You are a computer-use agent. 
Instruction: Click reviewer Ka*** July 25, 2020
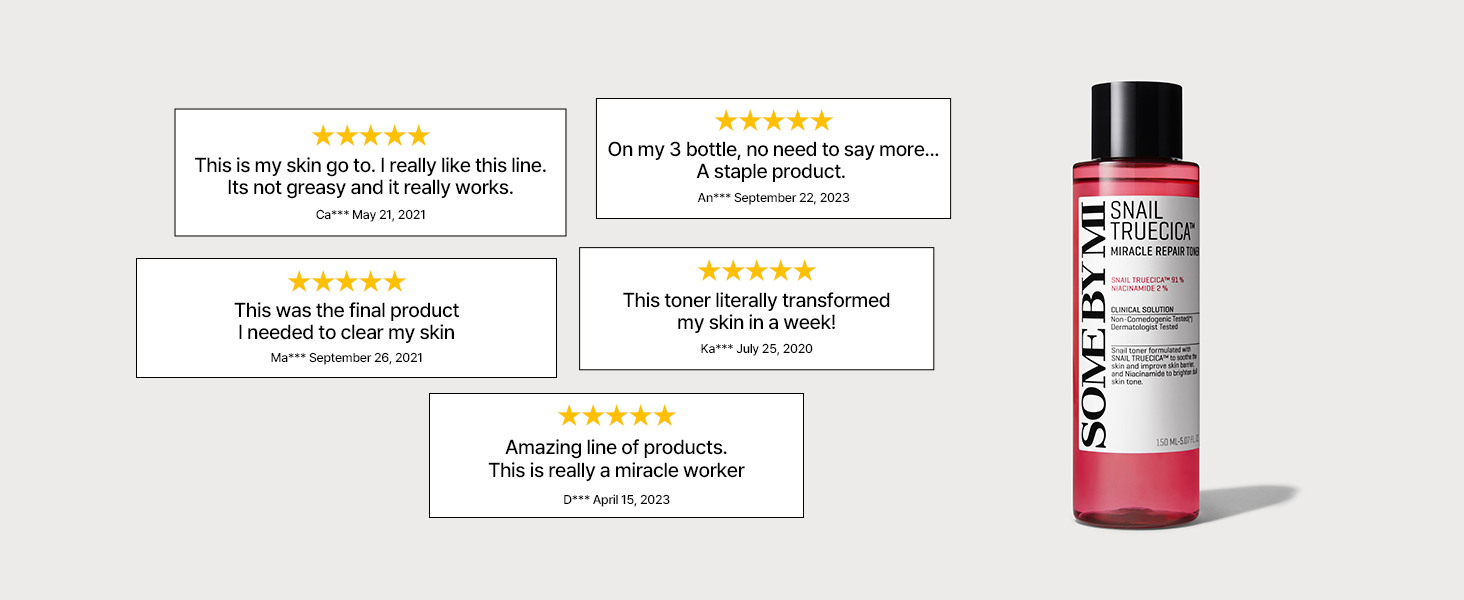click(756, 349)
